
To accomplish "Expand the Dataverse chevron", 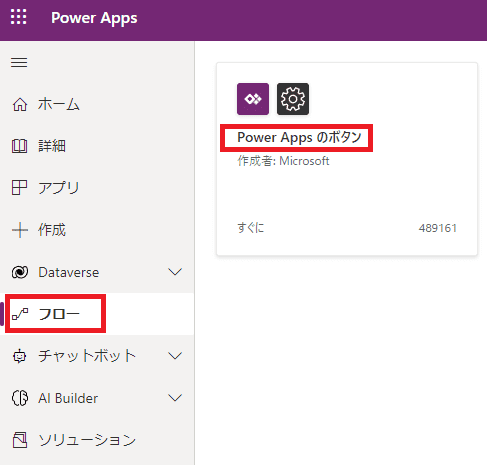I will (175, 272).
